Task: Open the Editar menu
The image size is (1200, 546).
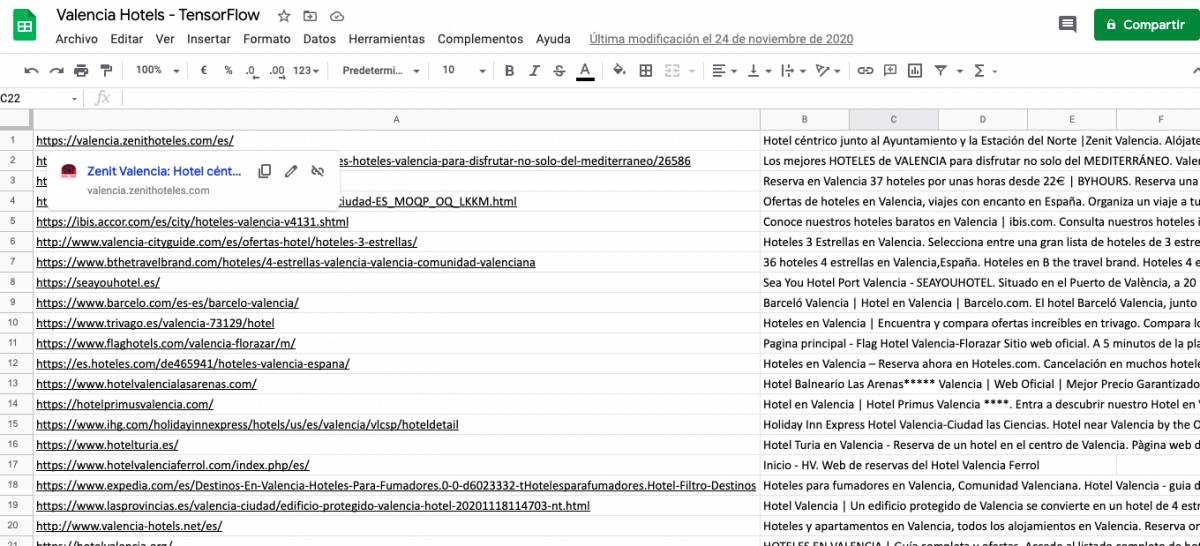Action: point(127,39)
